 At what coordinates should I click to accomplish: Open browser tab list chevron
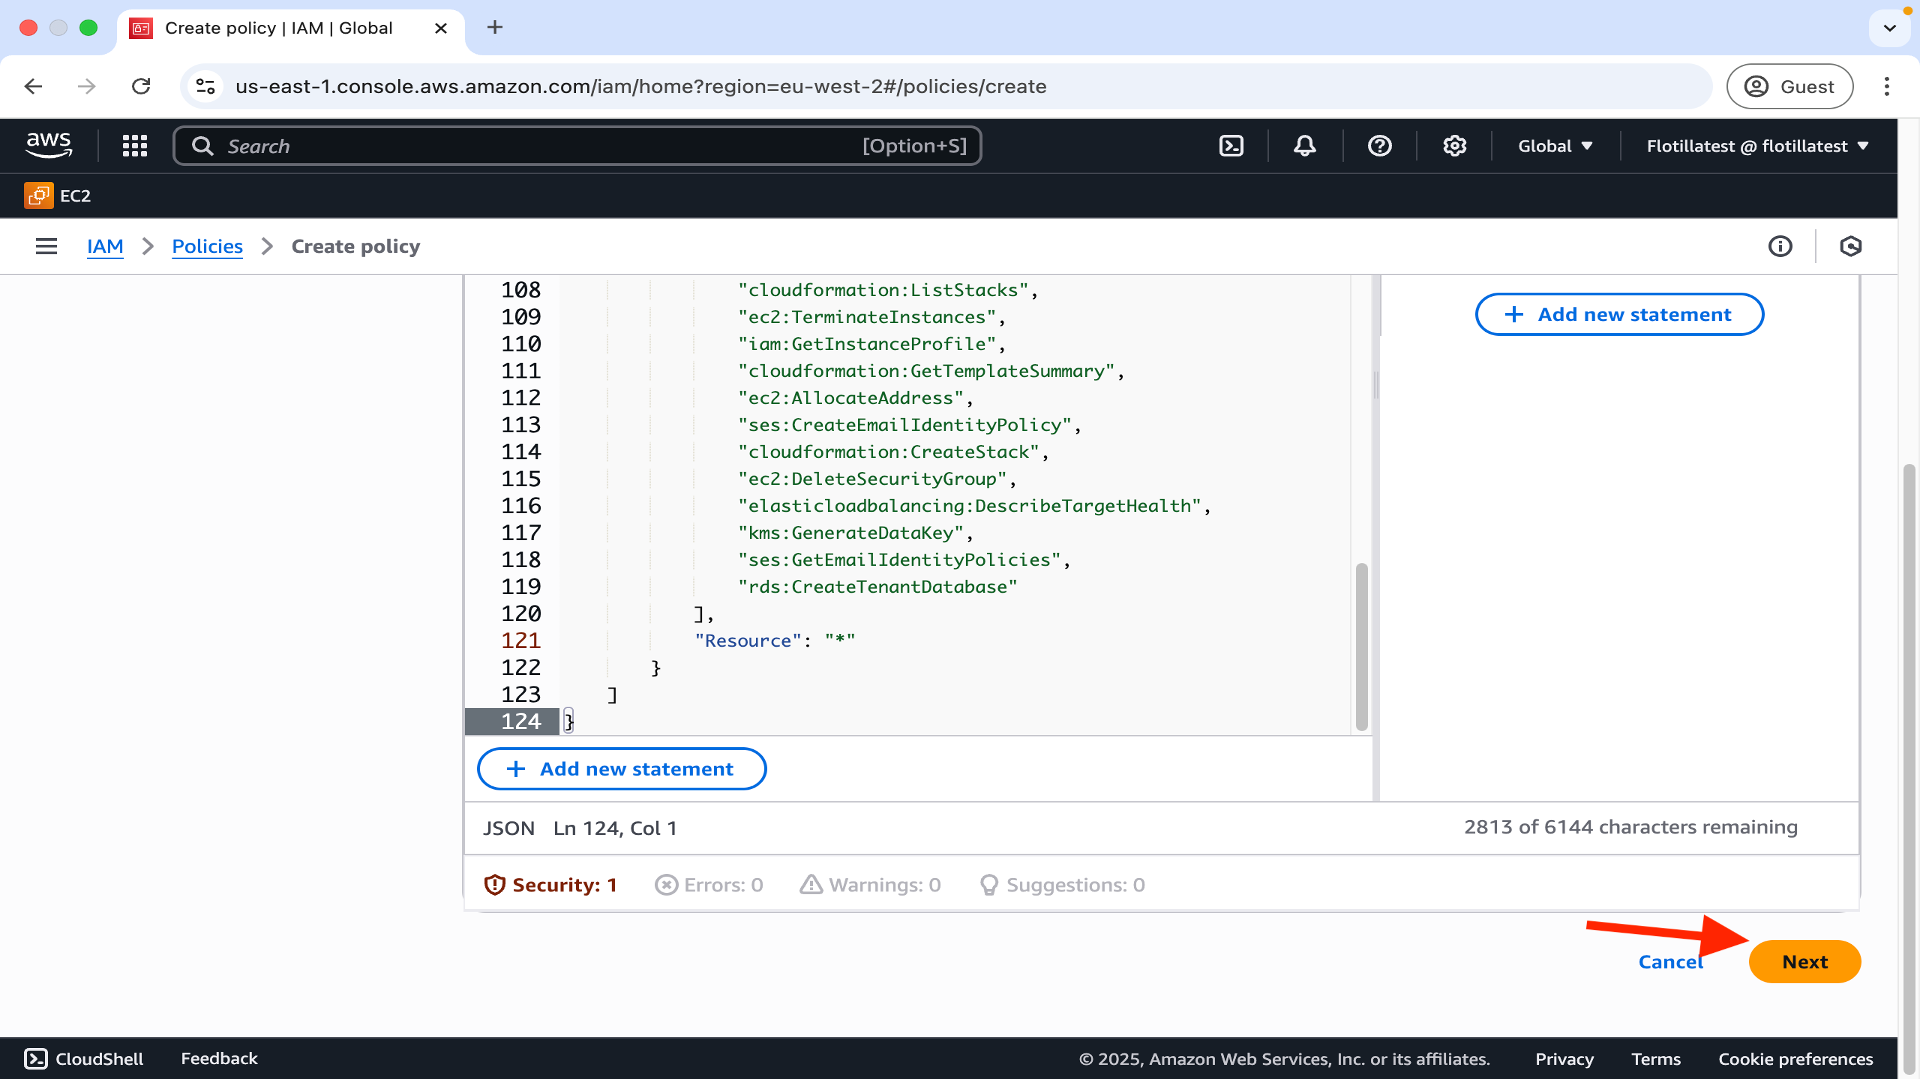click(x=1889, y=28)
